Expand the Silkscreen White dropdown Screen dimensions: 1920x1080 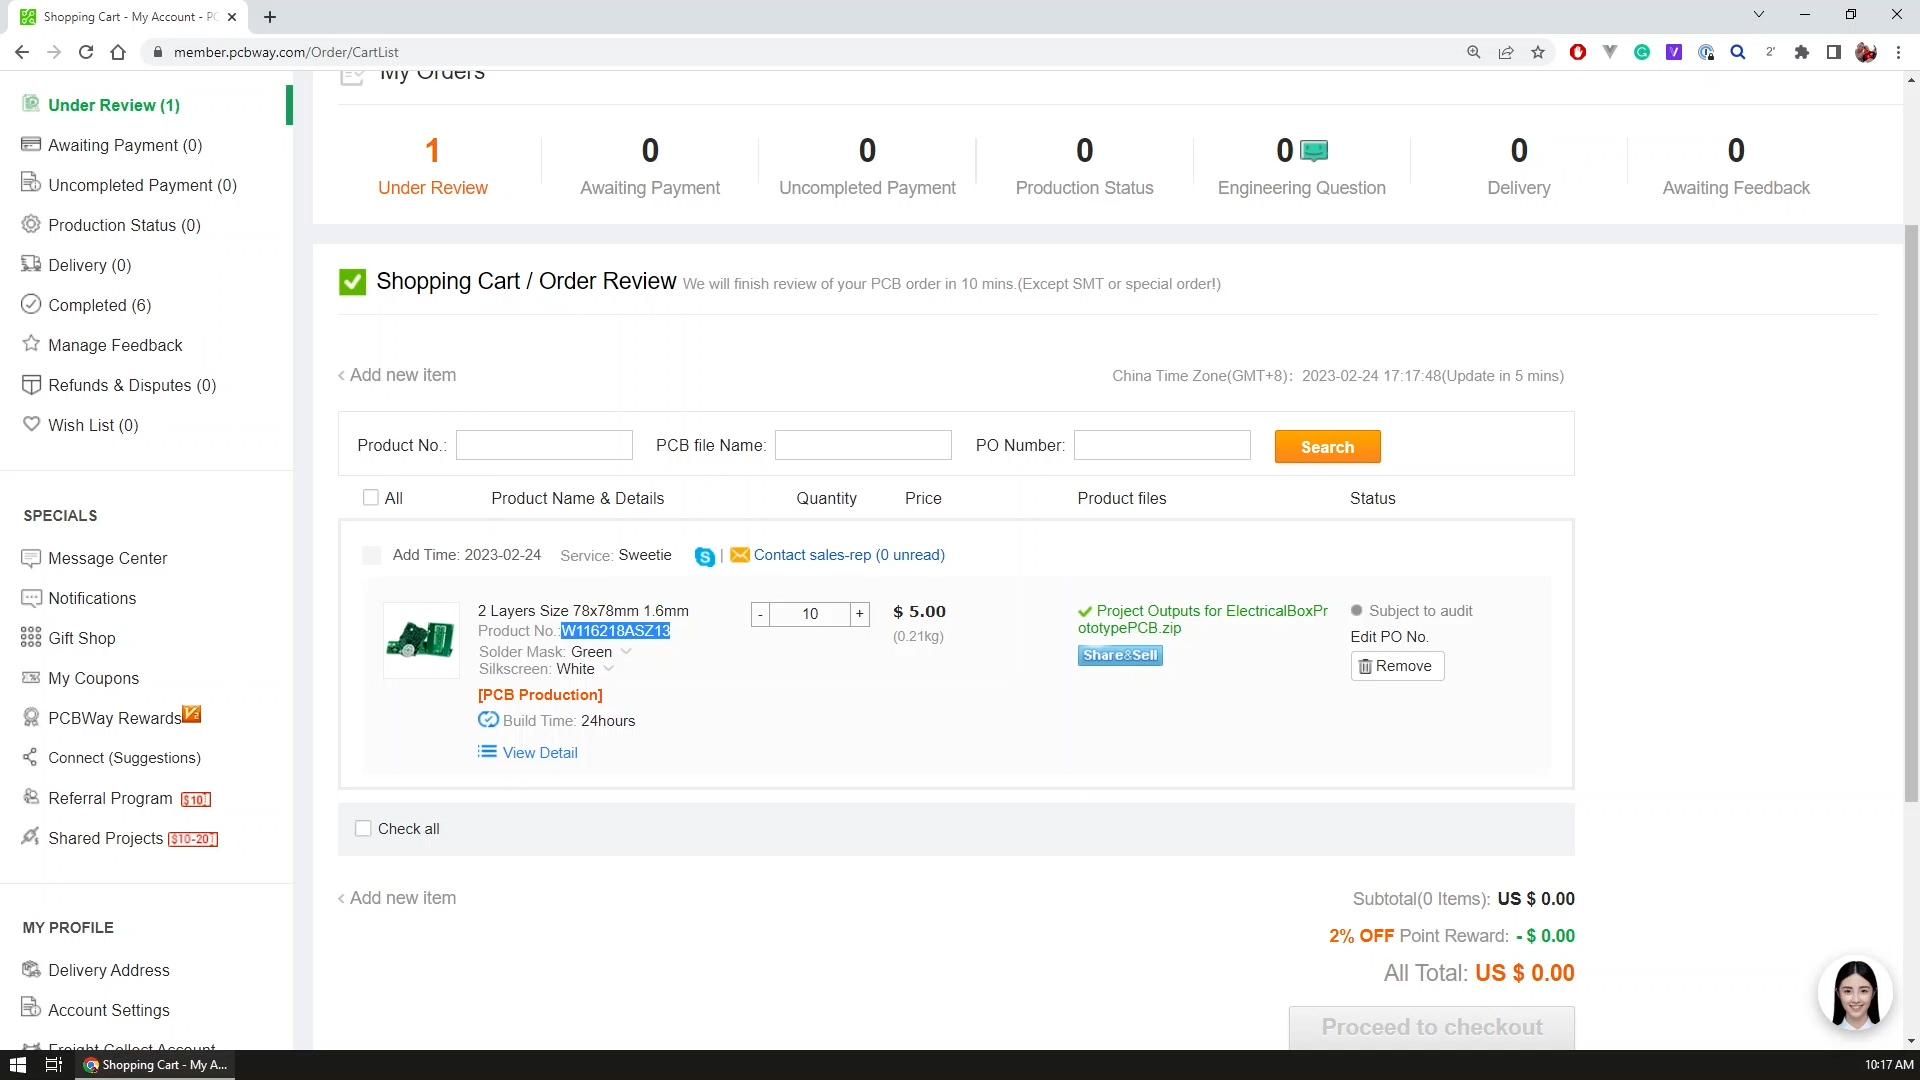pyautogui.click(x=608, y=669)
